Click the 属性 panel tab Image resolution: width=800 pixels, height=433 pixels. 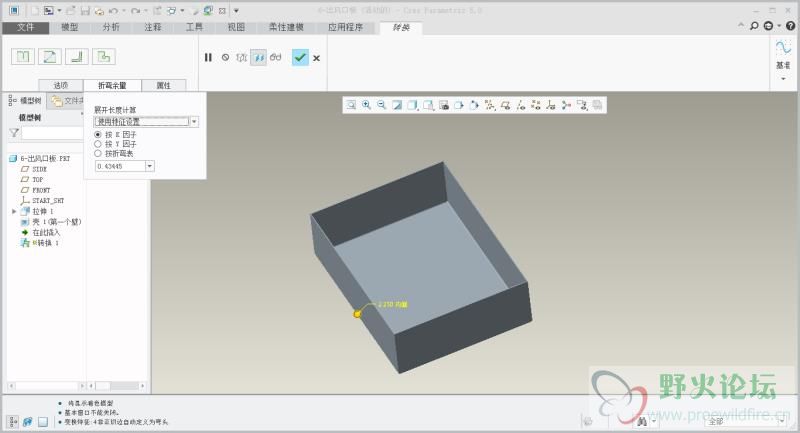[x=164, y=86]
